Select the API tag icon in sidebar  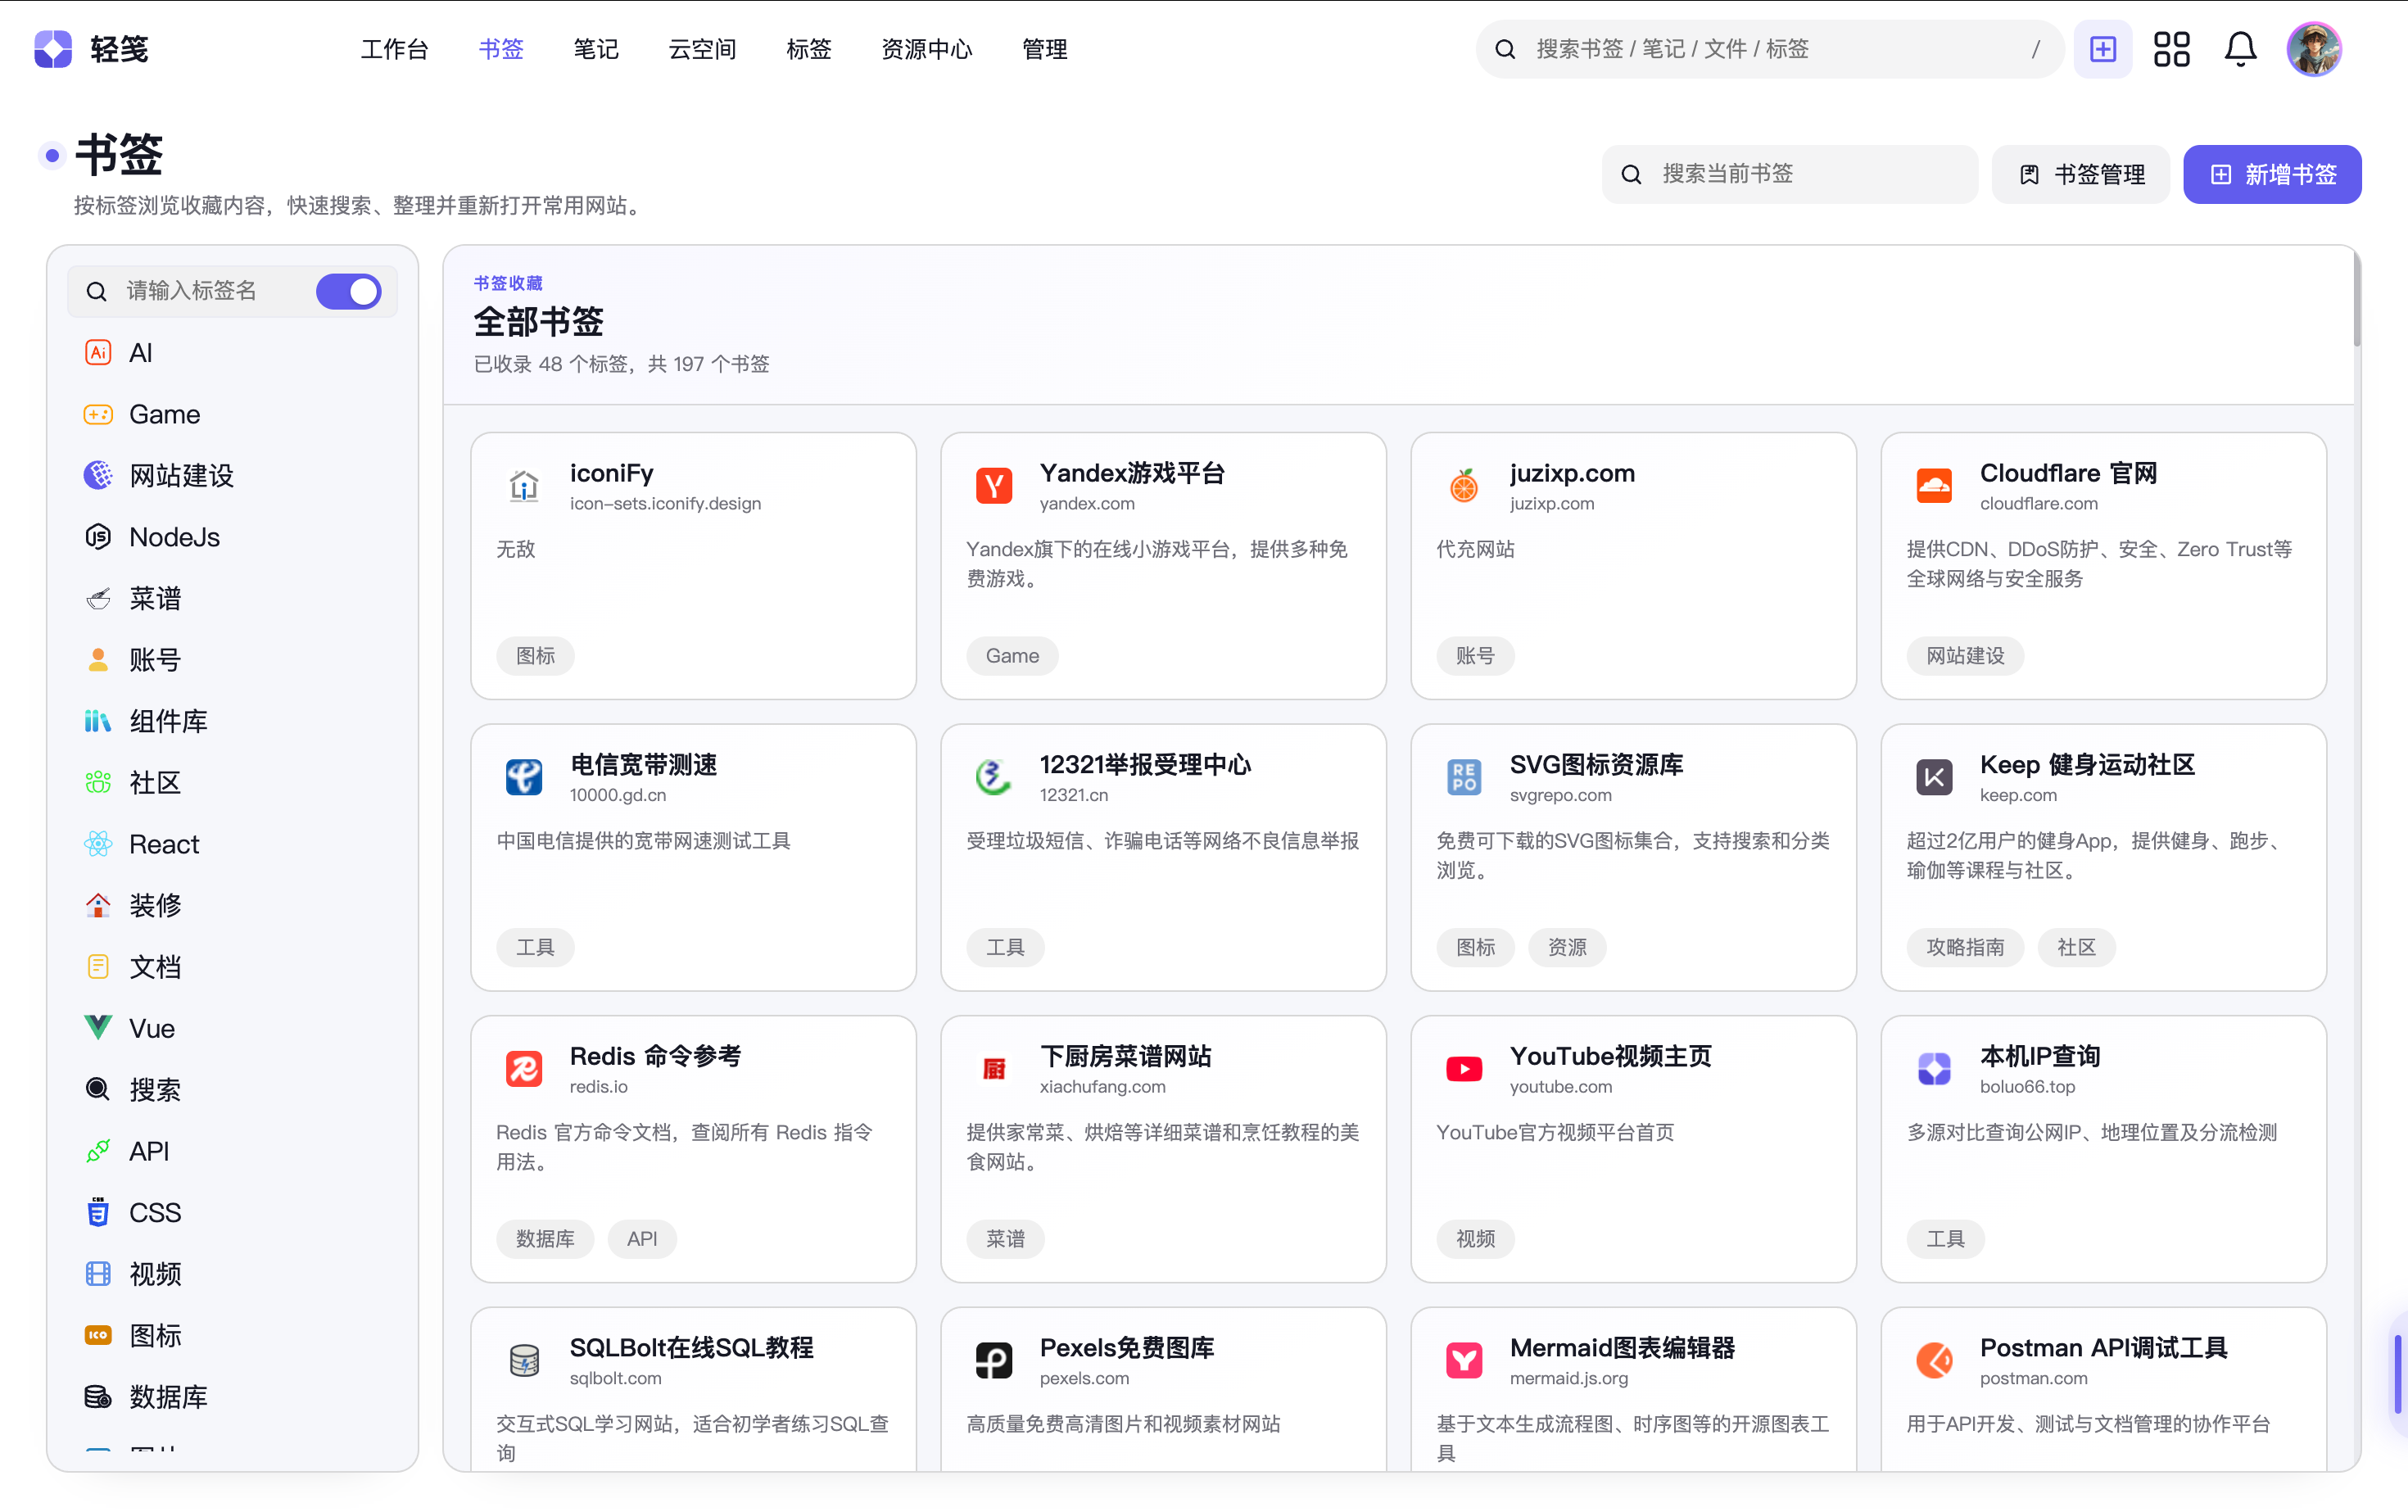[x=98, y=1151]
